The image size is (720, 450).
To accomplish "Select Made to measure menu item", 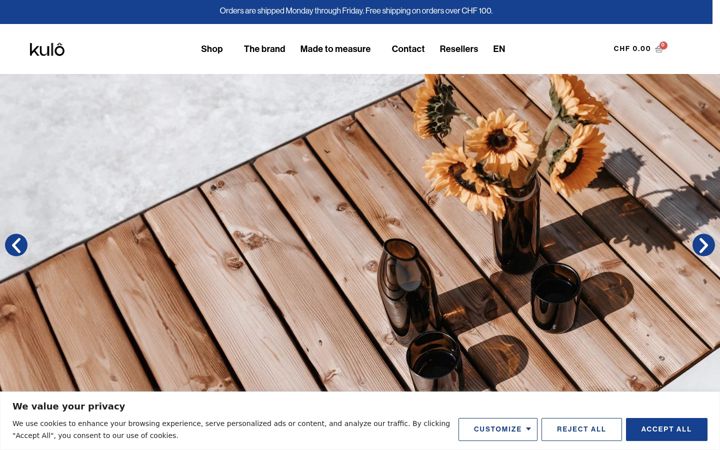I will [335, 49].
